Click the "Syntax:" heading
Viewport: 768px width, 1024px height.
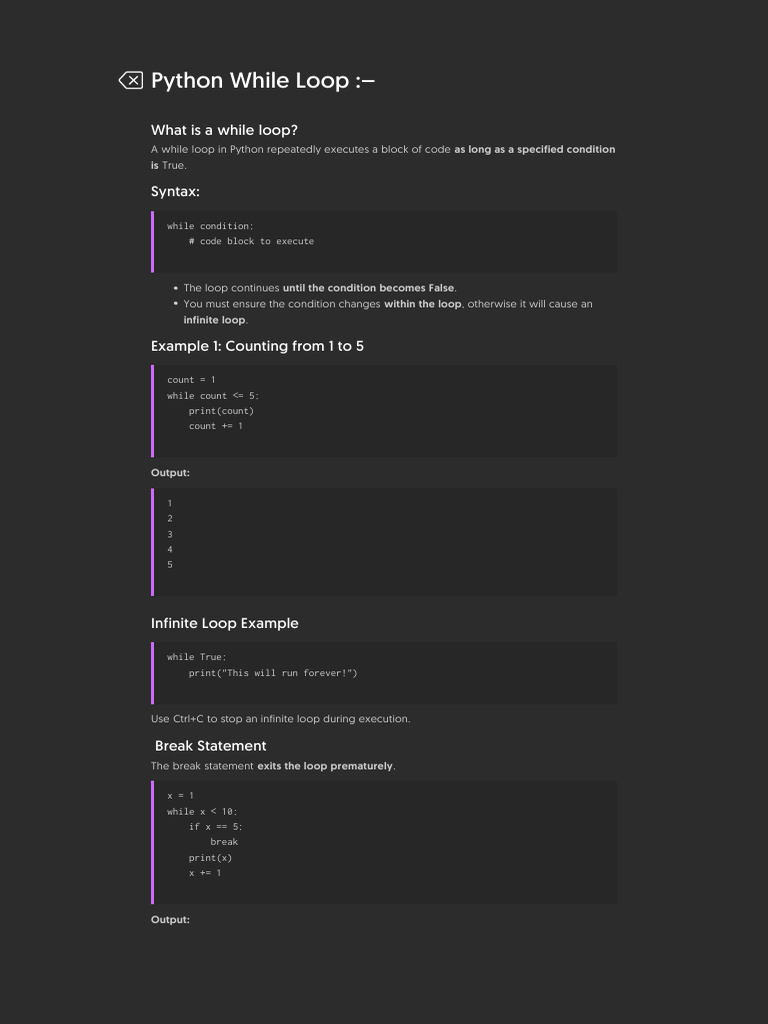coord(175,191)
